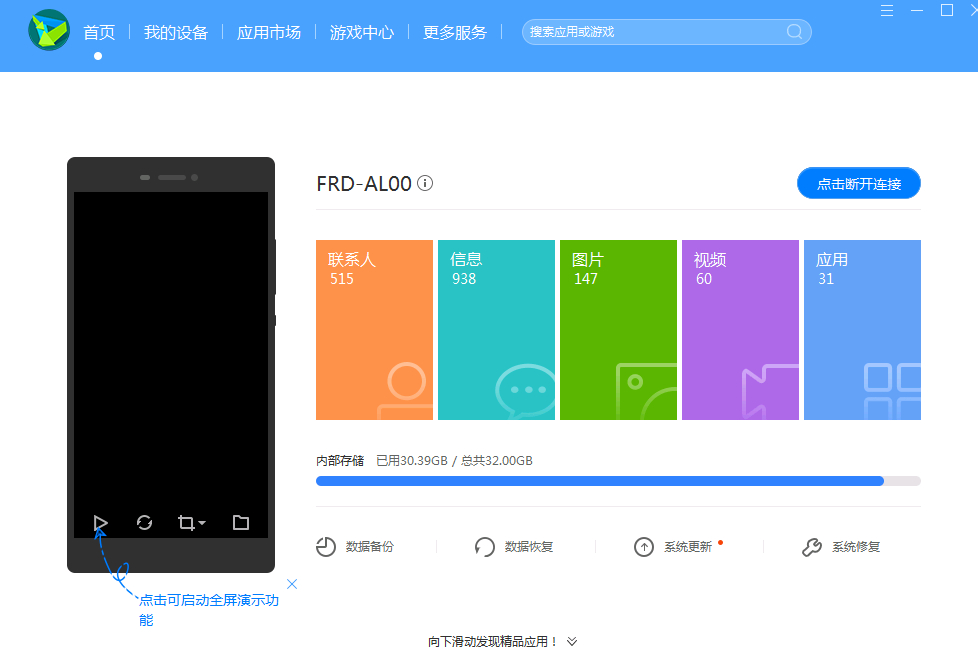Click 已用30.39GB / 总共32.00GB text
Image resolution: width=978 pixels, height=658 pixels.
pyautogui.click(x=455, y=461)
